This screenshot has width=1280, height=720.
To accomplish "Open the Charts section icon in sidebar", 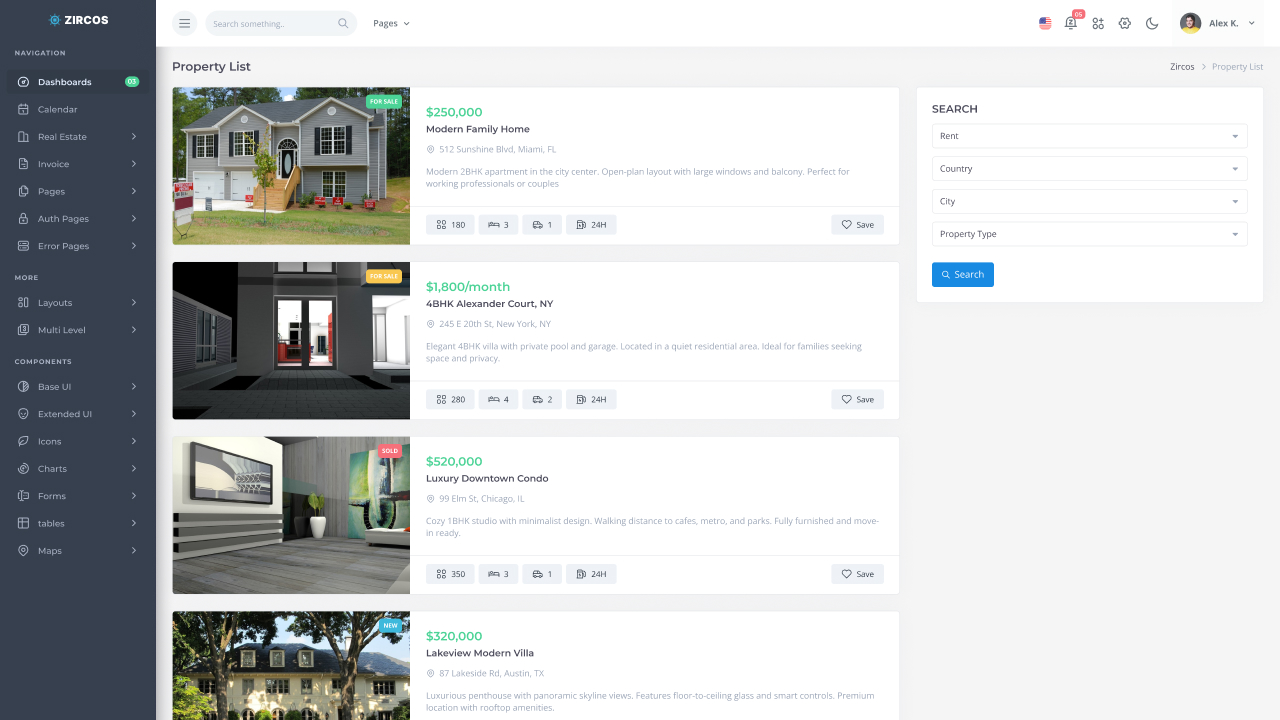I will click(x=22, y=468).
